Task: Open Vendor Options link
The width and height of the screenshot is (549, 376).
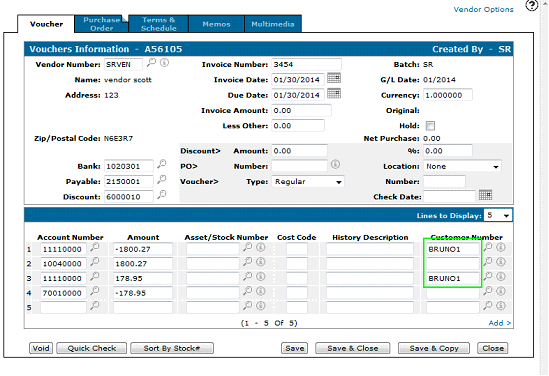Action: point(483,9)
